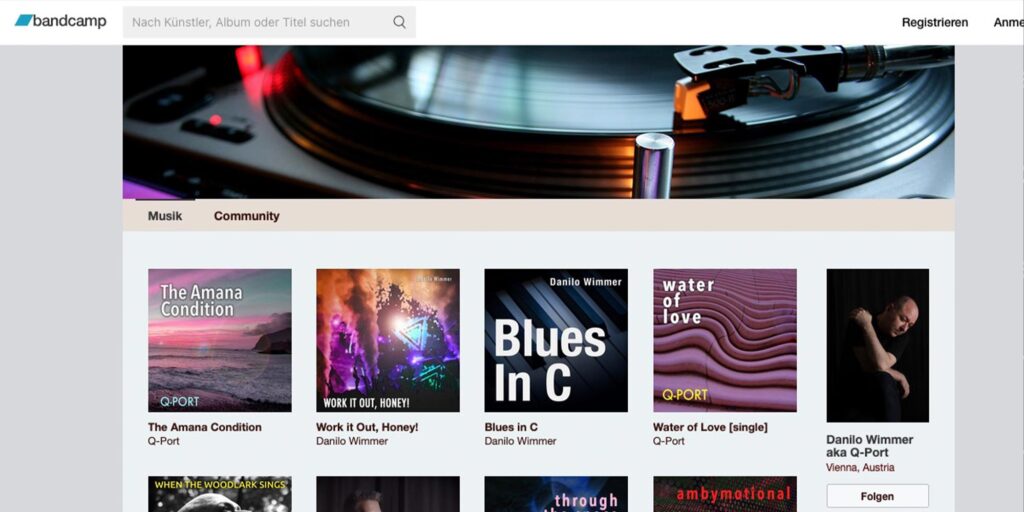Click the Blues in C title link

point(511,427)
